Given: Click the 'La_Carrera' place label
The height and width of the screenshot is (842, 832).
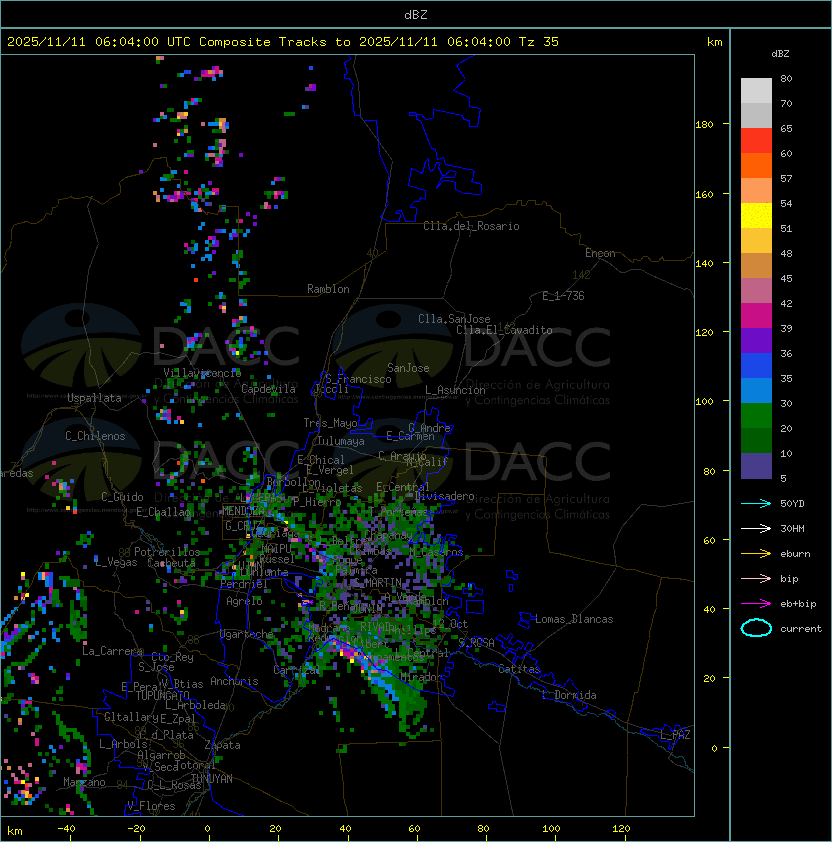Looking at the screenshot, I should pos(112,651).
